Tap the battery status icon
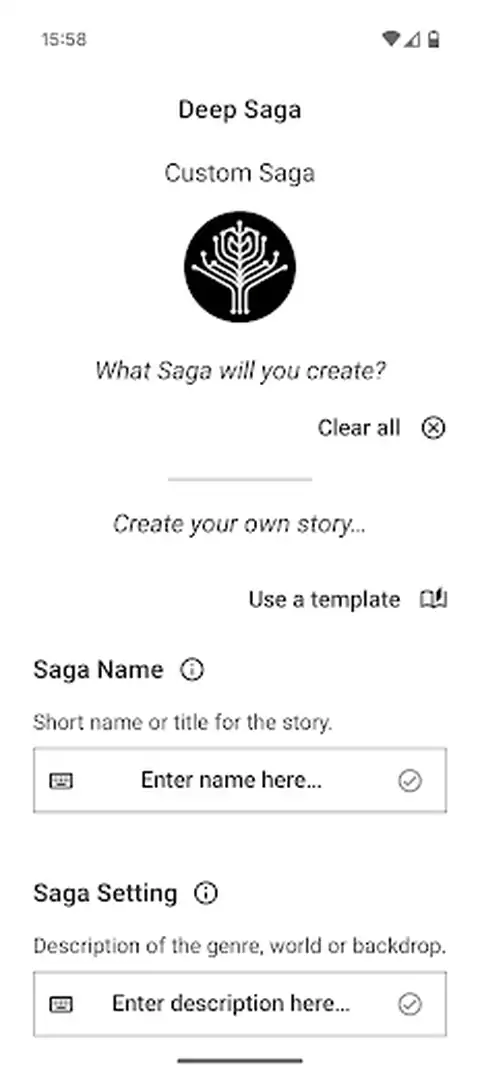The width and height of the screenshot is (480, 1075). click(x=433, y=40)
